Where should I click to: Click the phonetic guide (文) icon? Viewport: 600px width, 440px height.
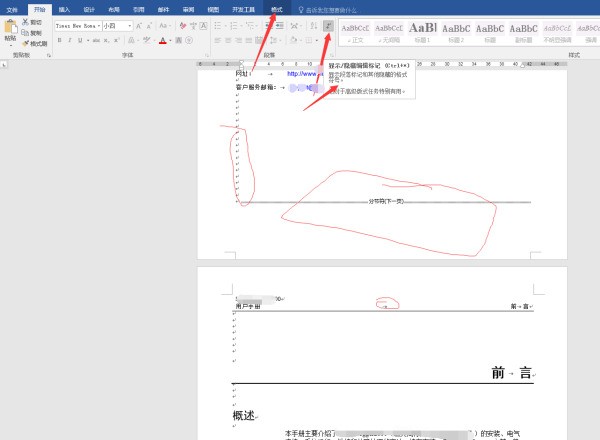point(193,26)
